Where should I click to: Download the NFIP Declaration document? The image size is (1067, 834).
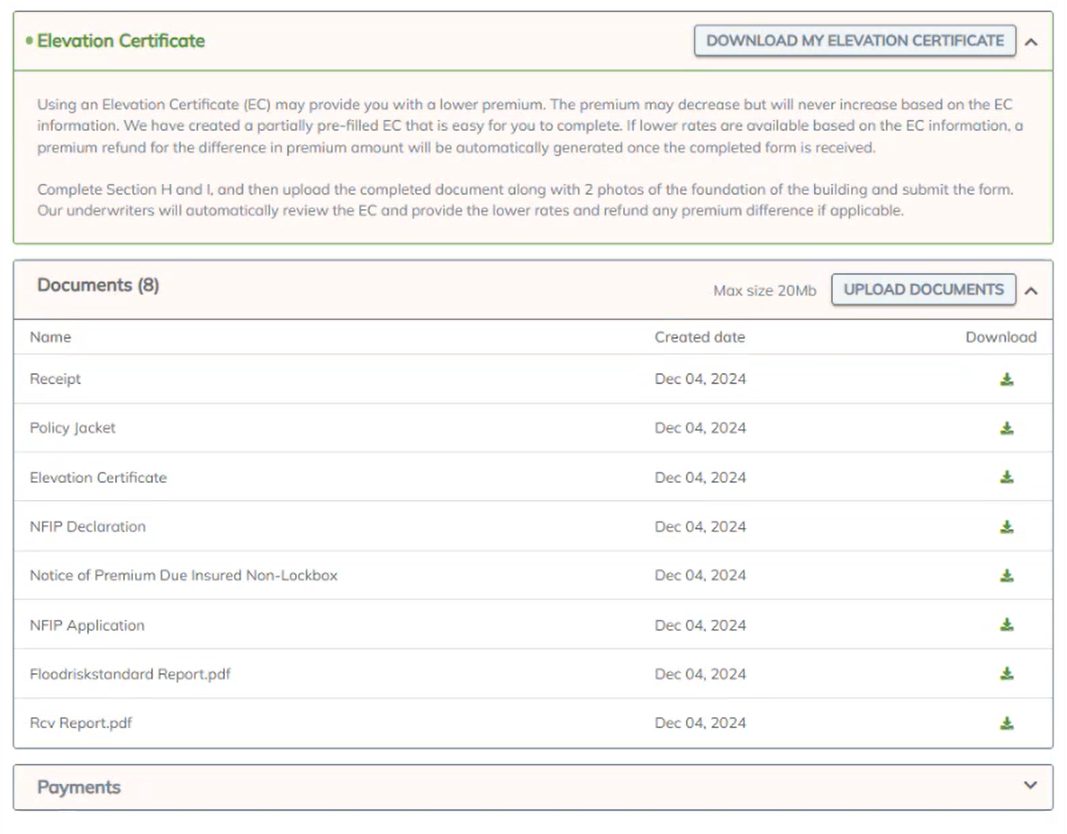point(1006,527)
